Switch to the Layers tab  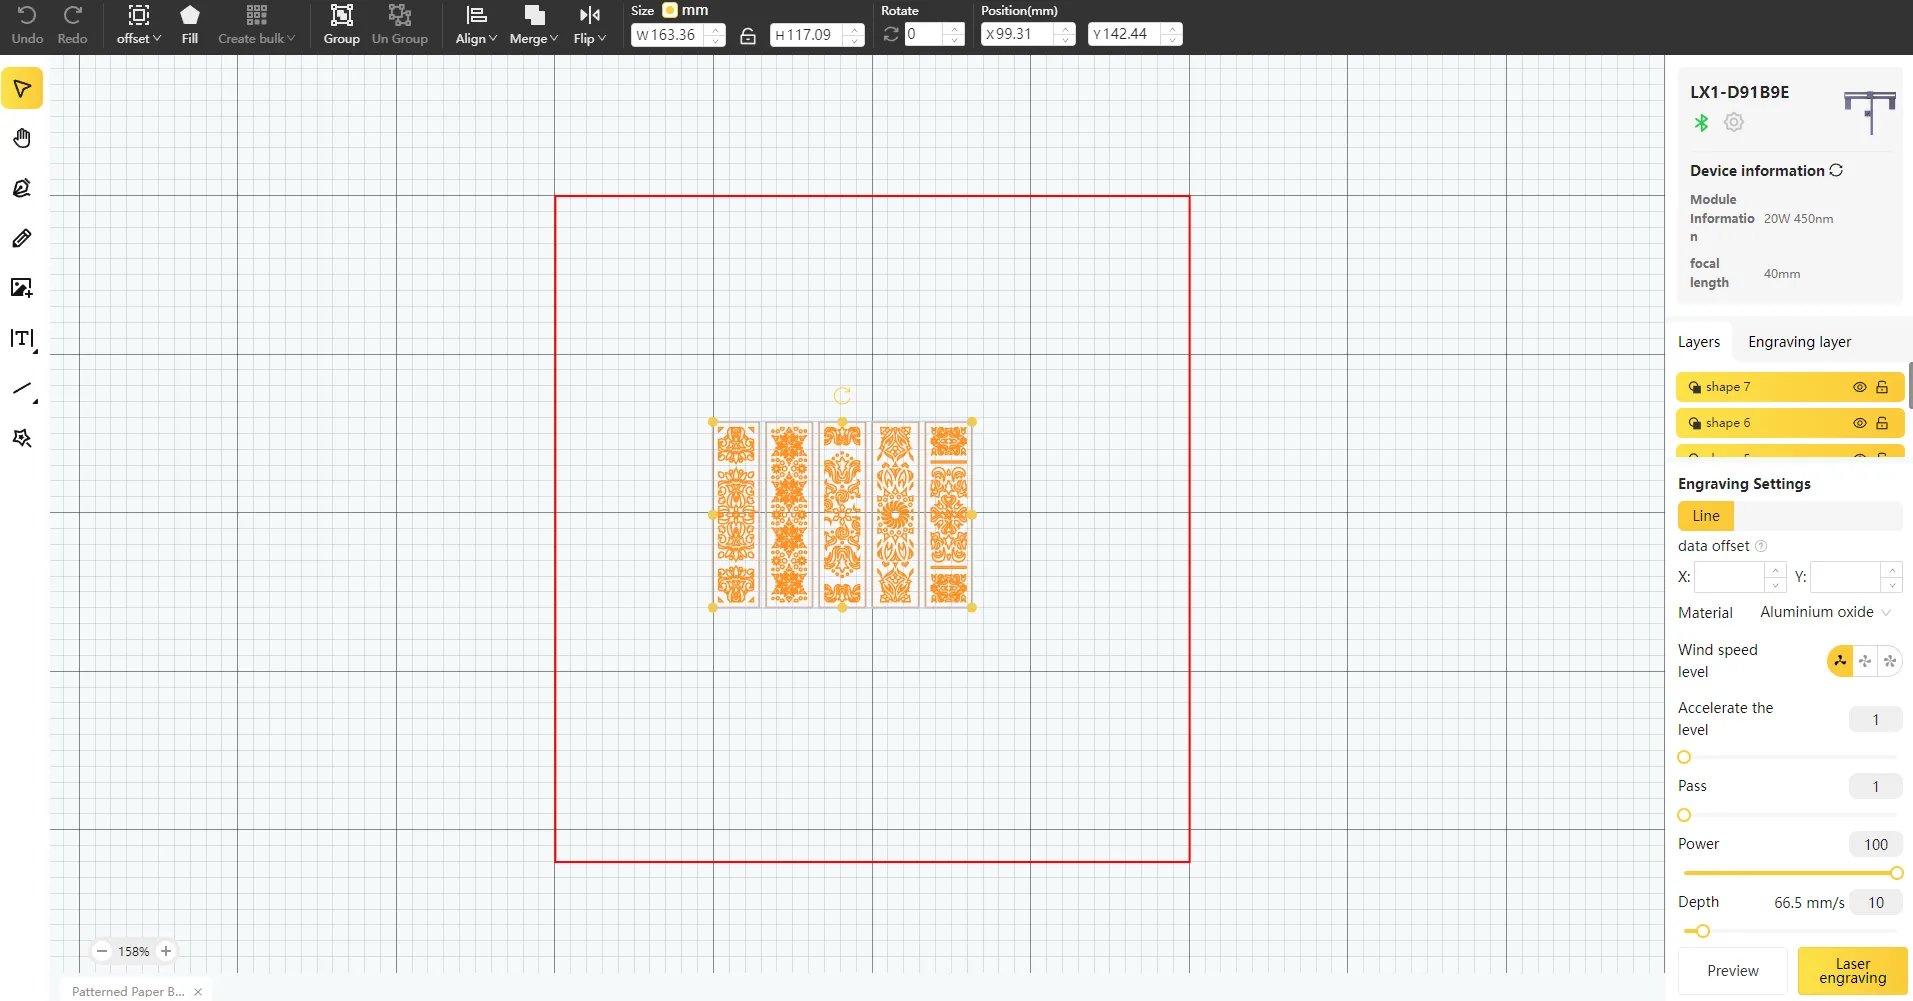click(1699, 342)
